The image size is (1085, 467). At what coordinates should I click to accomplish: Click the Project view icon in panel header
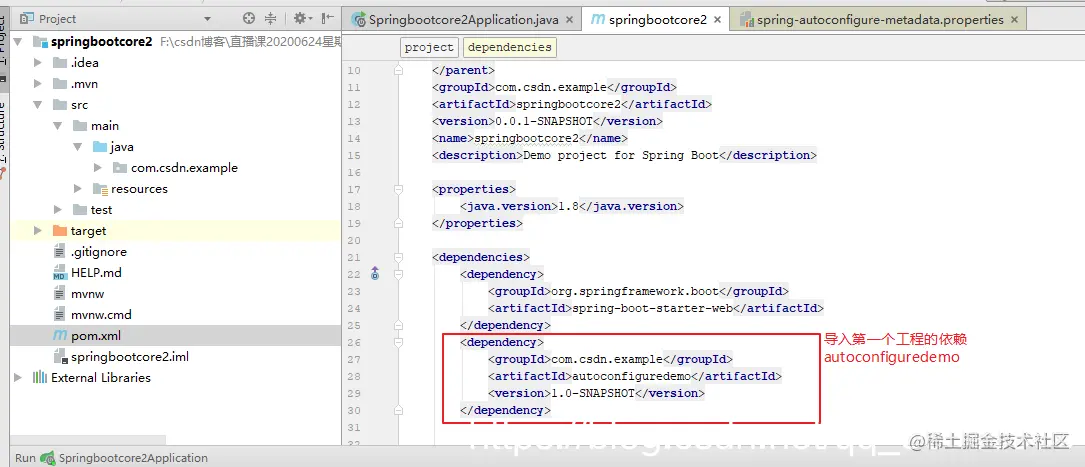click(27, 19)
